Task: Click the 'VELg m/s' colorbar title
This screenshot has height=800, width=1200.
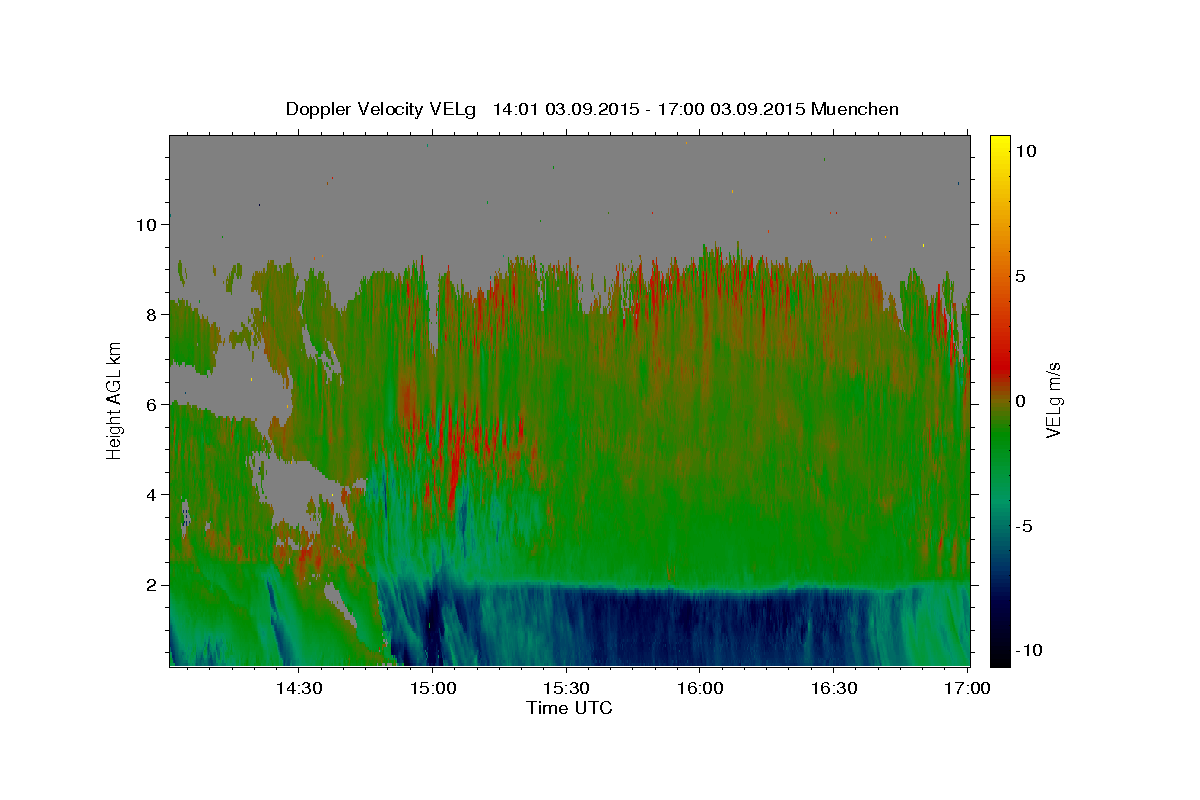Action: [x=1055, y=400]
